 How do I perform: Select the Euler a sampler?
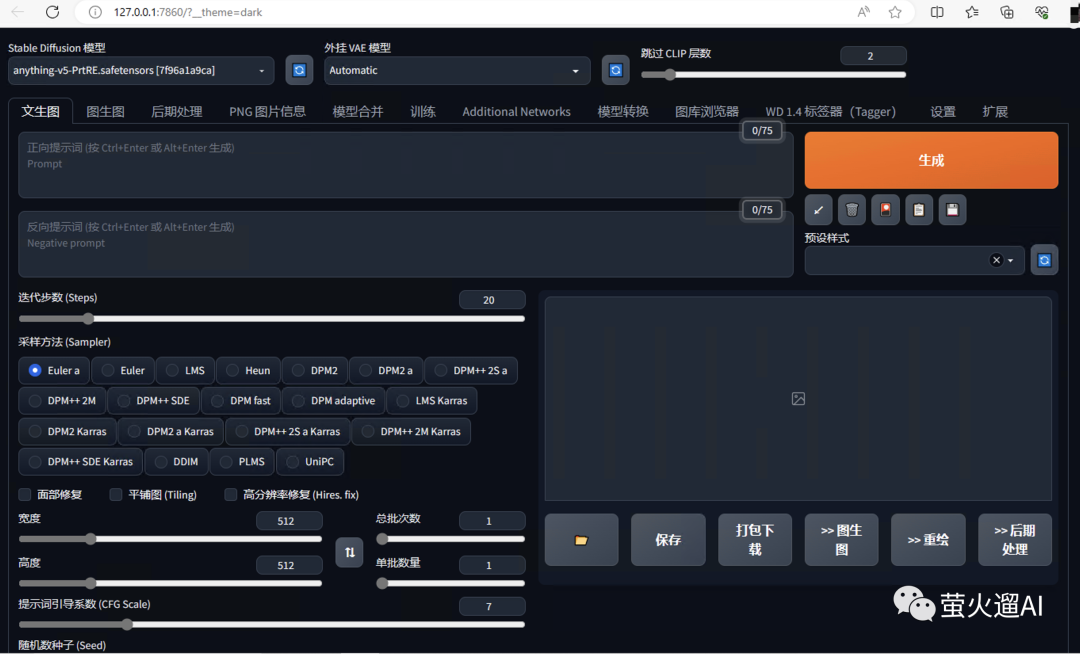pyautogui.click(x=54, y=370)
